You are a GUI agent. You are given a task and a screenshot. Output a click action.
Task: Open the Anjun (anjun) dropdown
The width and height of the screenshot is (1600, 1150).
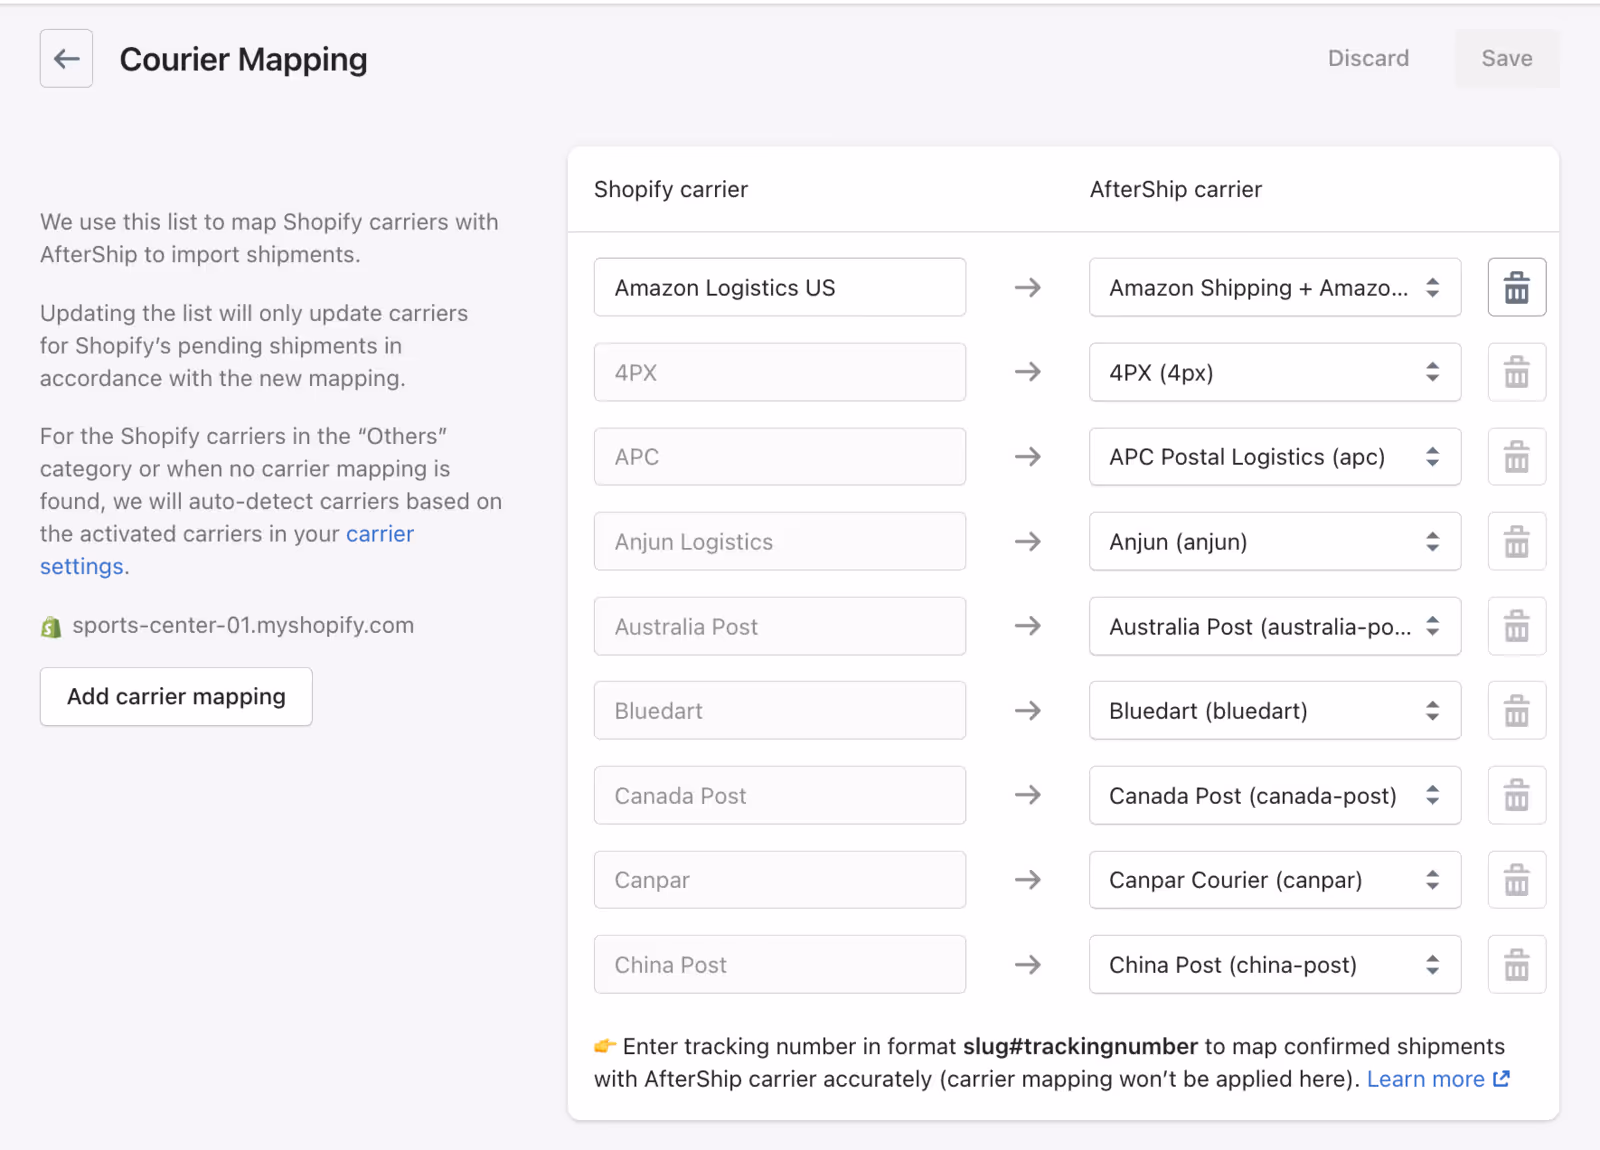pyautogui.click(x=1274, y=542)
